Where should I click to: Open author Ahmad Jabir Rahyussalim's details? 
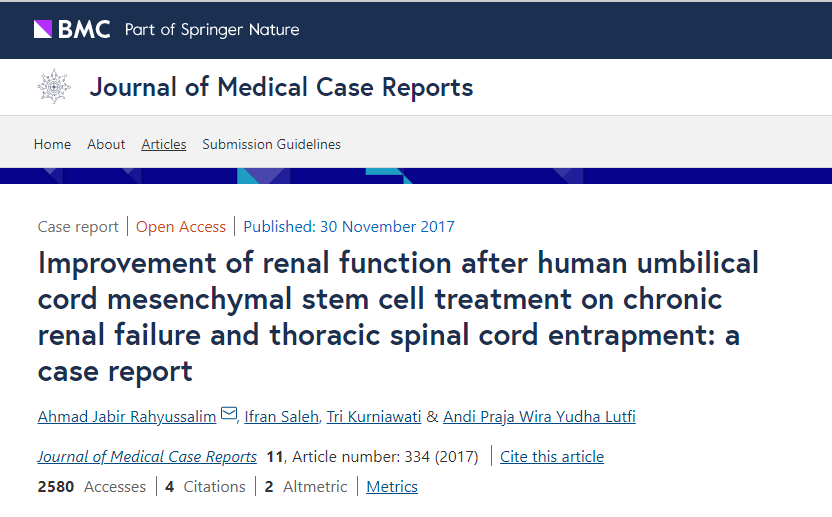127,416
